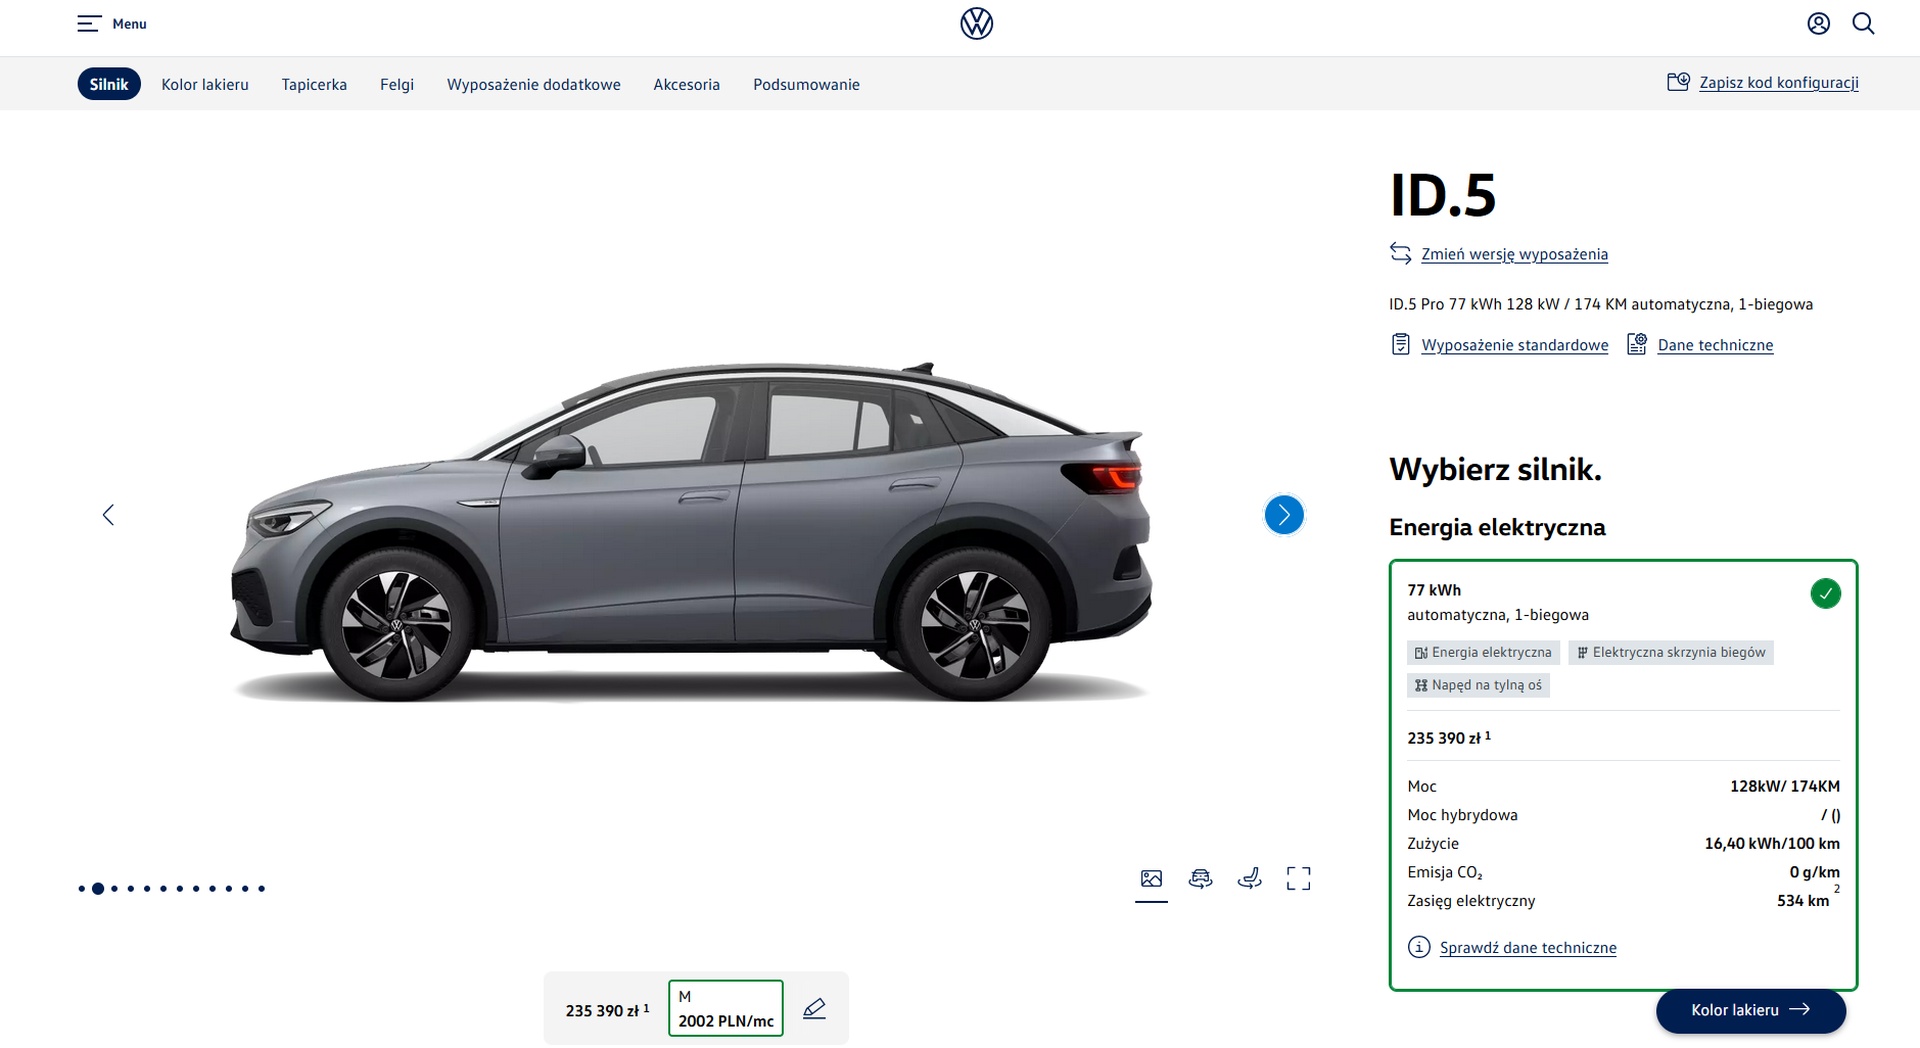Click the Wybierz silnik. heading
Screen dimensions: 1920x1048
(x=1495, y=469)
